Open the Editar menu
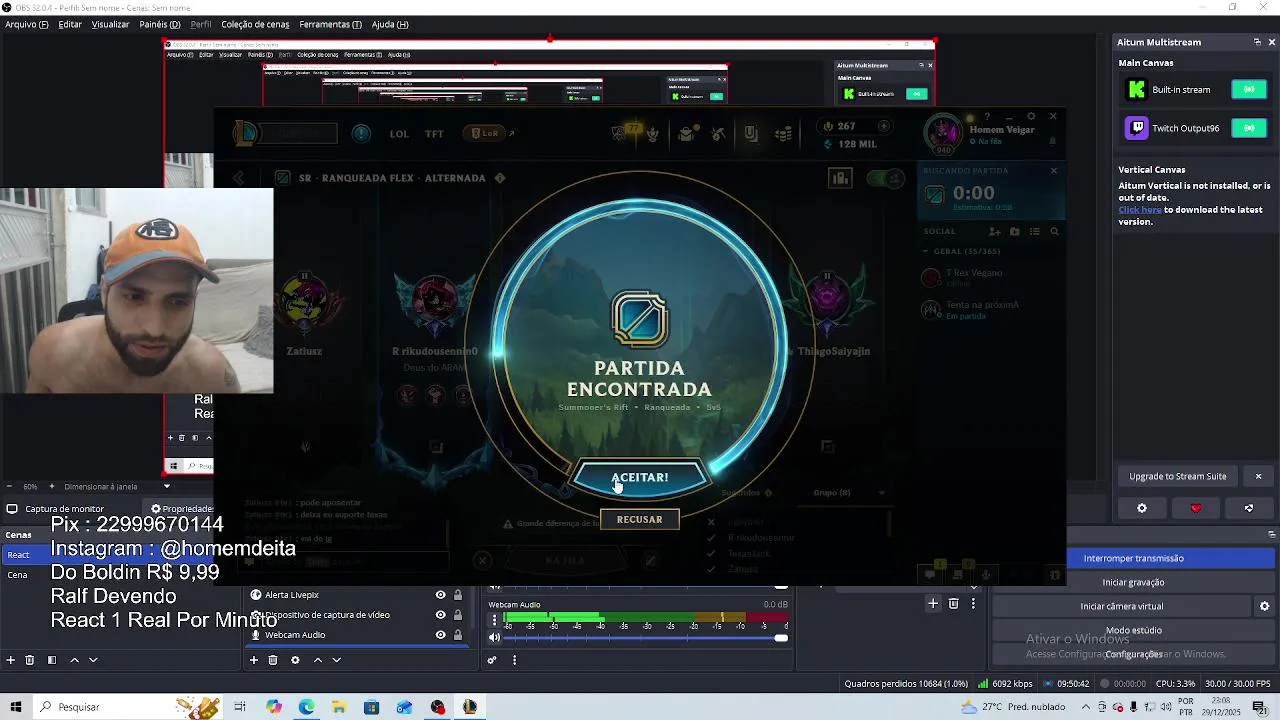The width and height of the screenshot is (1280, 720). pyautogui.click(x=70, y=24)
